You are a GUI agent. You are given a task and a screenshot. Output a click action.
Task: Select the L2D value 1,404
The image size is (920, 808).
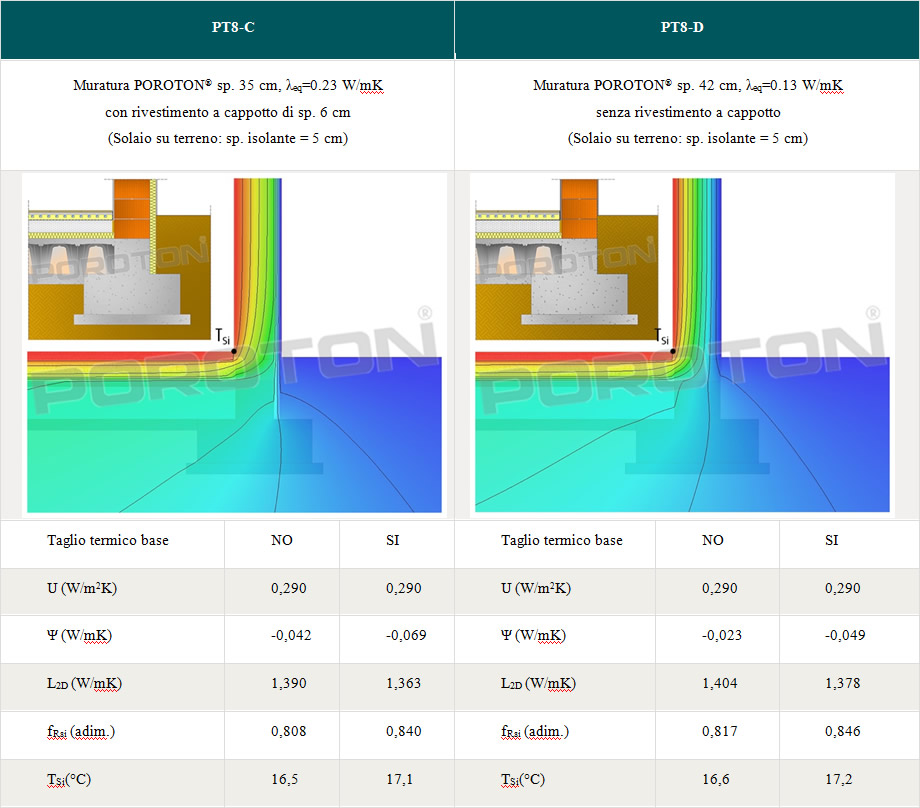point(720,684)
